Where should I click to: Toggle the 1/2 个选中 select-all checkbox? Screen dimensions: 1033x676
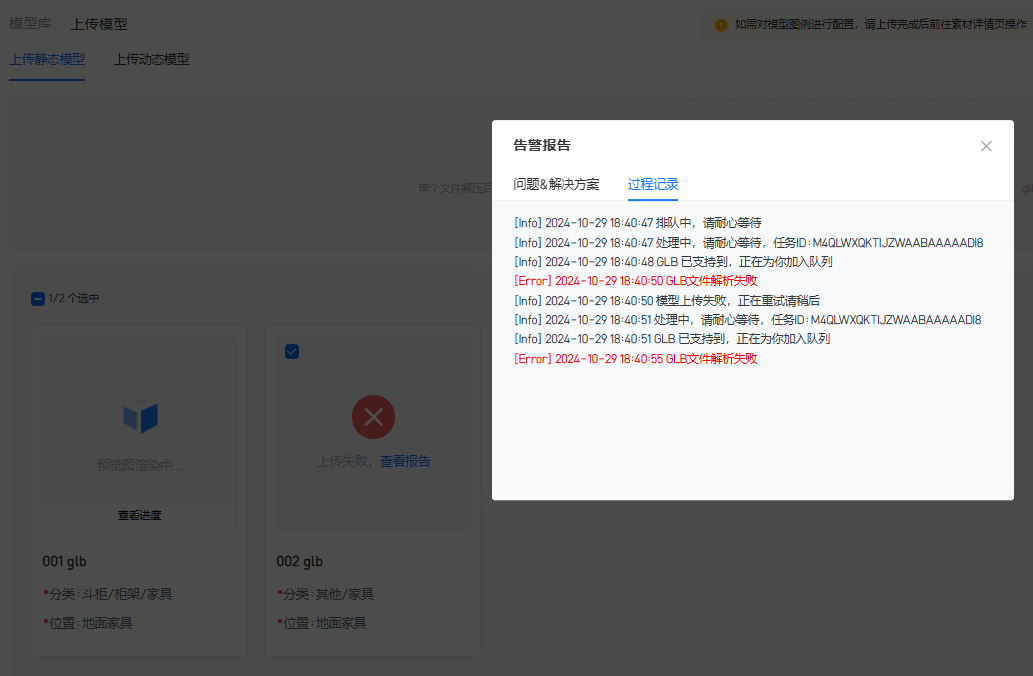click(x=38, y=298)
